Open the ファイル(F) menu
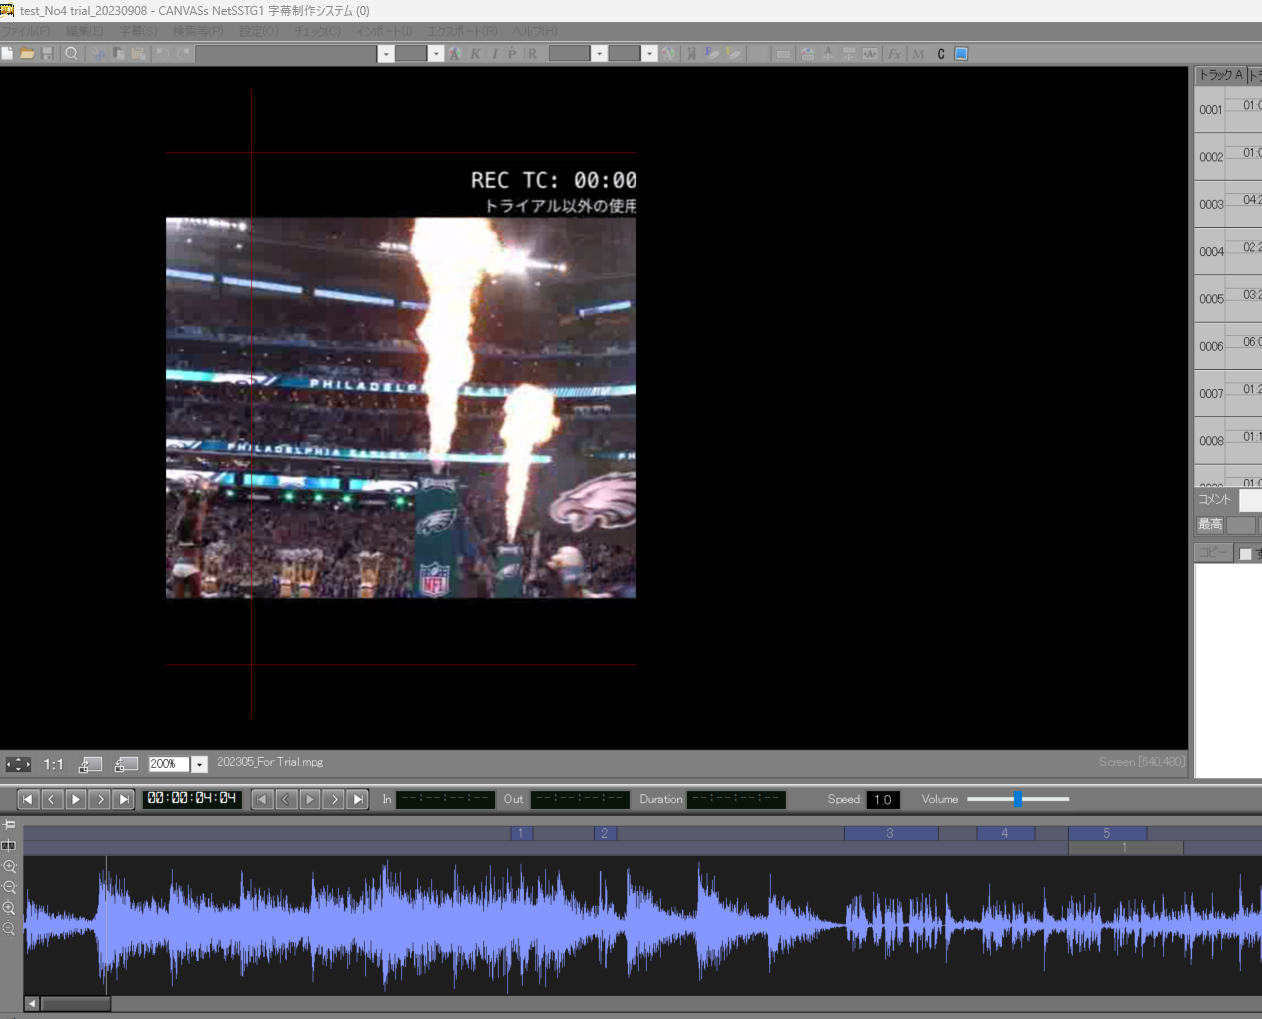This screenshot has width=1262, height=1019. (x=26, y=32)
